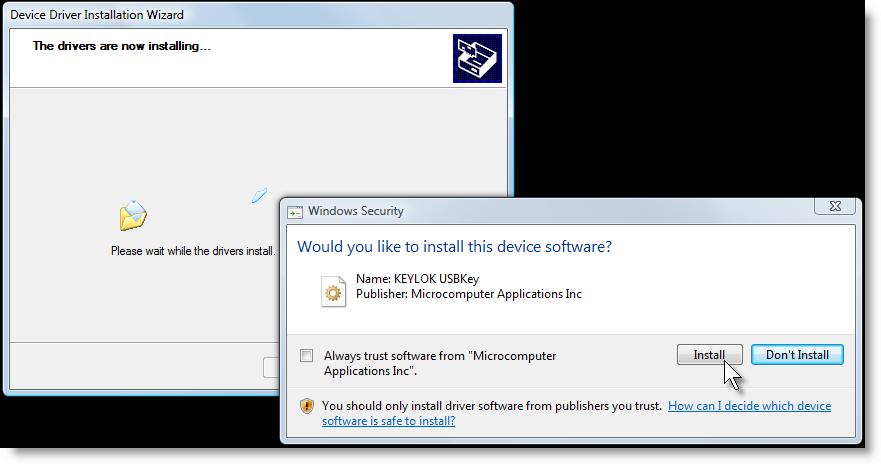Click 'Please wait while the drivers install' text
The image size is (881, 464).
[x=193, y=251]
